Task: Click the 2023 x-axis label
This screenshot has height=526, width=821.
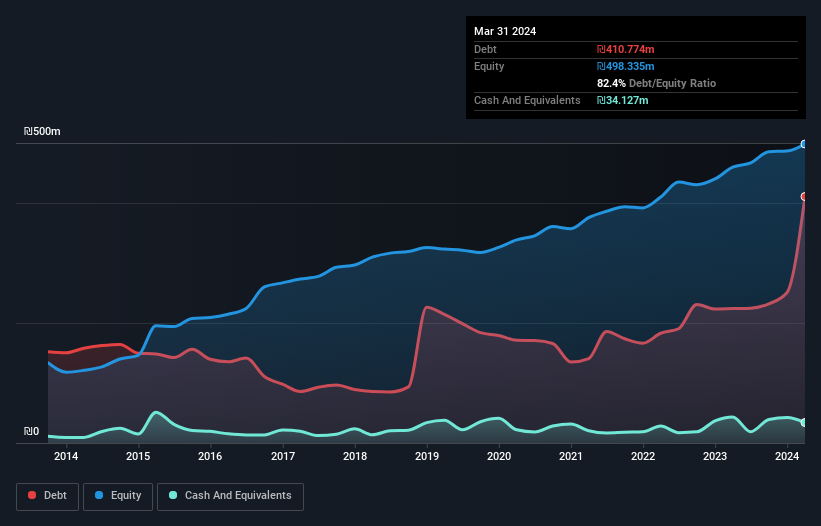Action: point(715,456)
